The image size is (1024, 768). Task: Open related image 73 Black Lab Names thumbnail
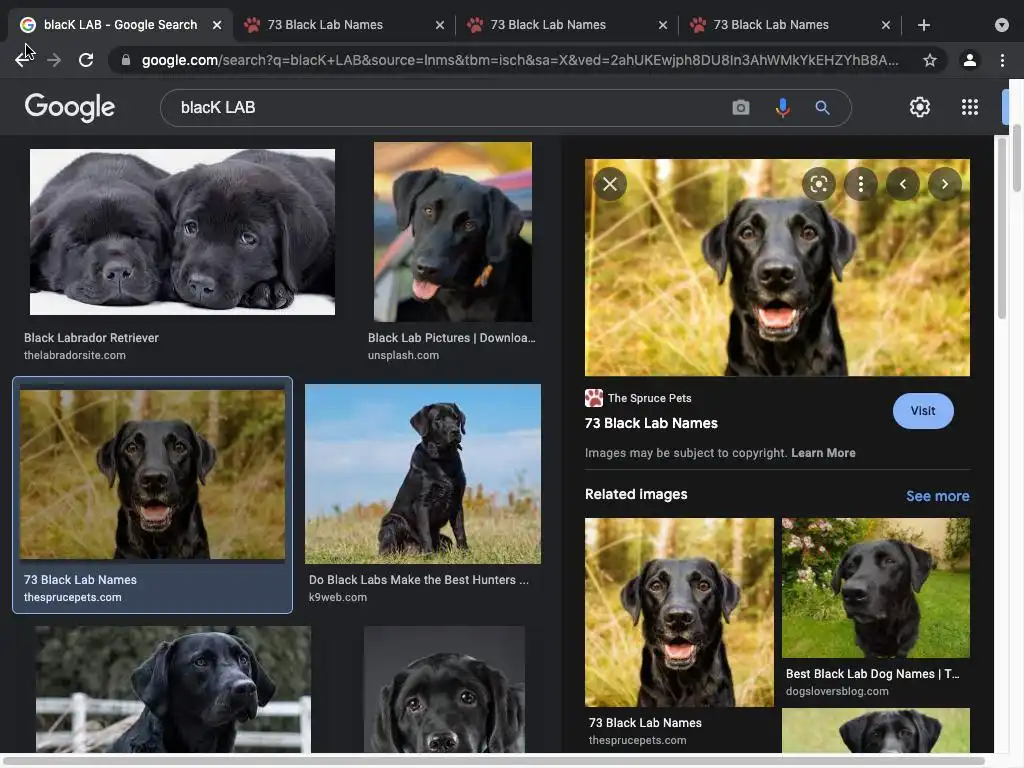(x=679, y=613)
